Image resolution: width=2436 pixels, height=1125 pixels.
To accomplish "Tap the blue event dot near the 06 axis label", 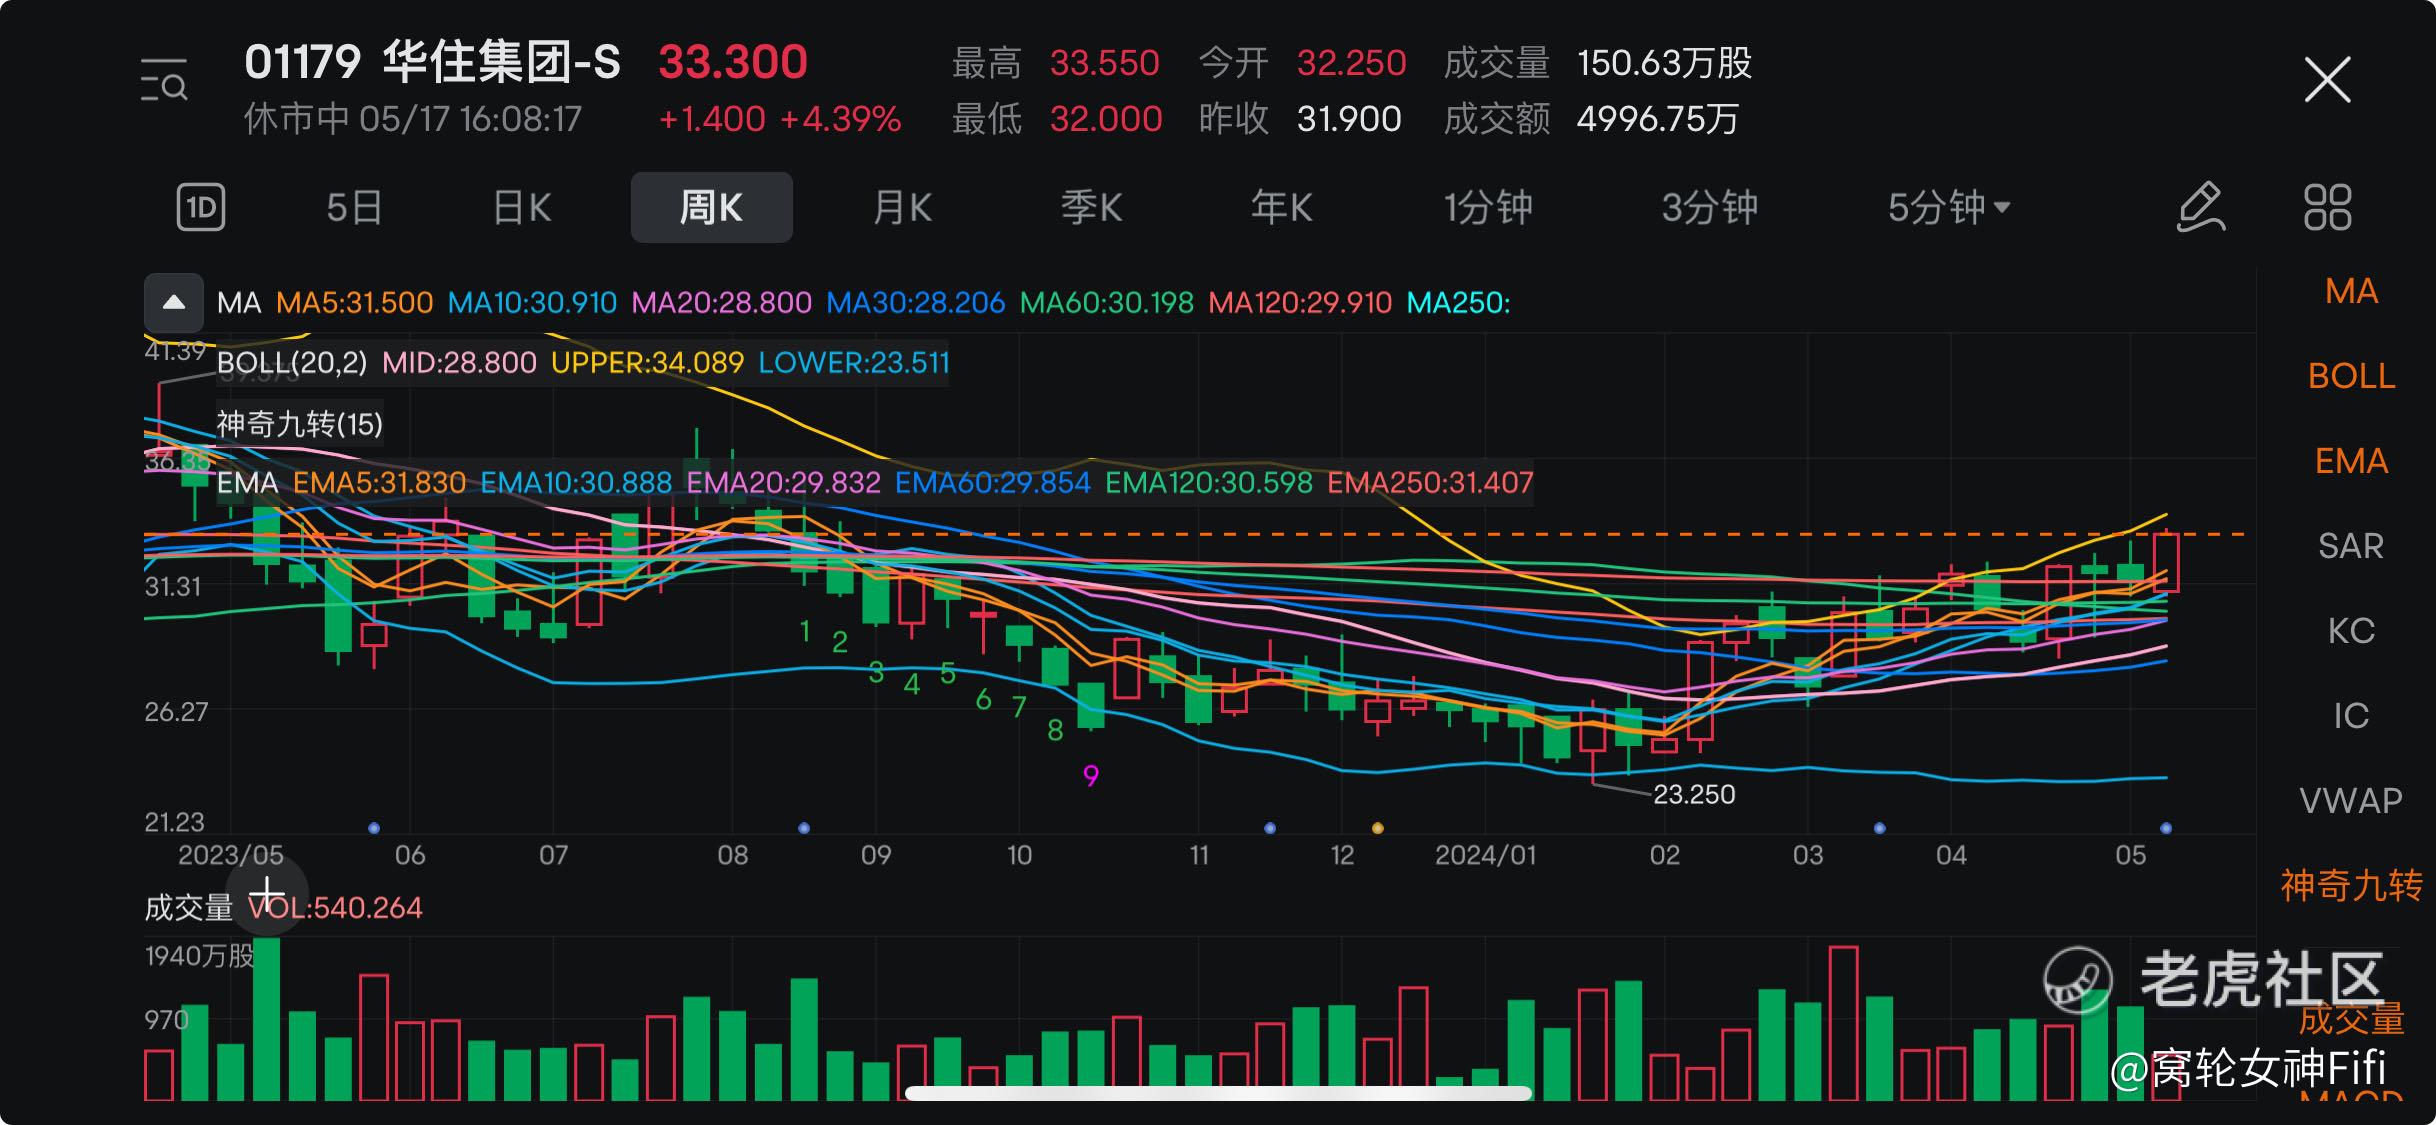I will (x=374, y=828).
